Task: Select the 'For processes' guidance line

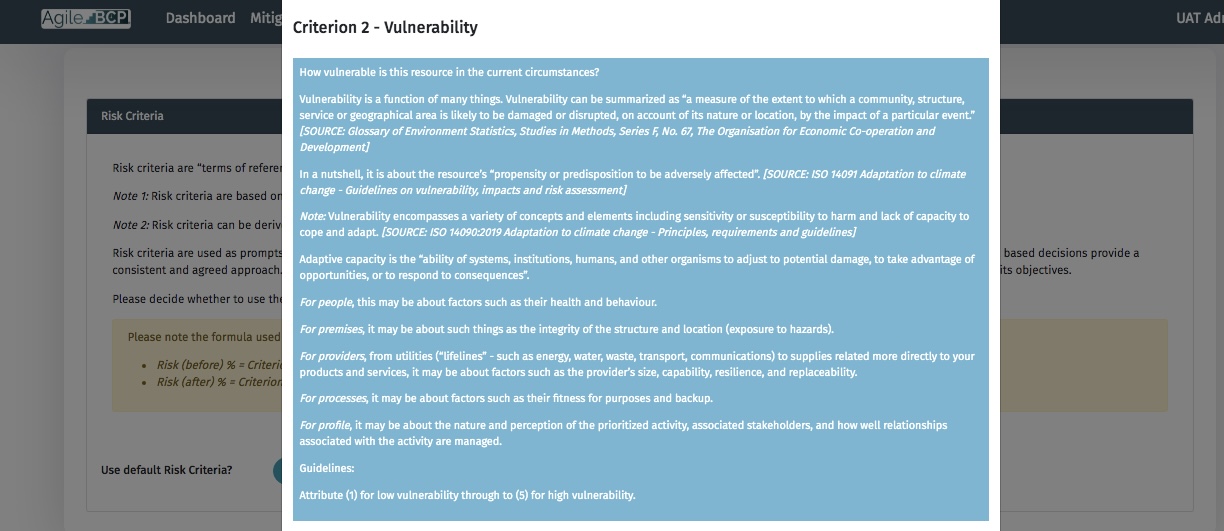Action: pos(506,398)
